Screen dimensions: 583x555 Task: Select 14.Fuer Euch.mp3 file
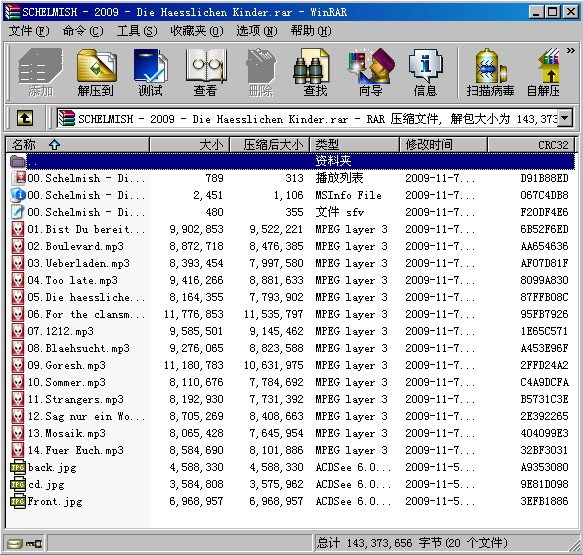[x=75, y=451]
